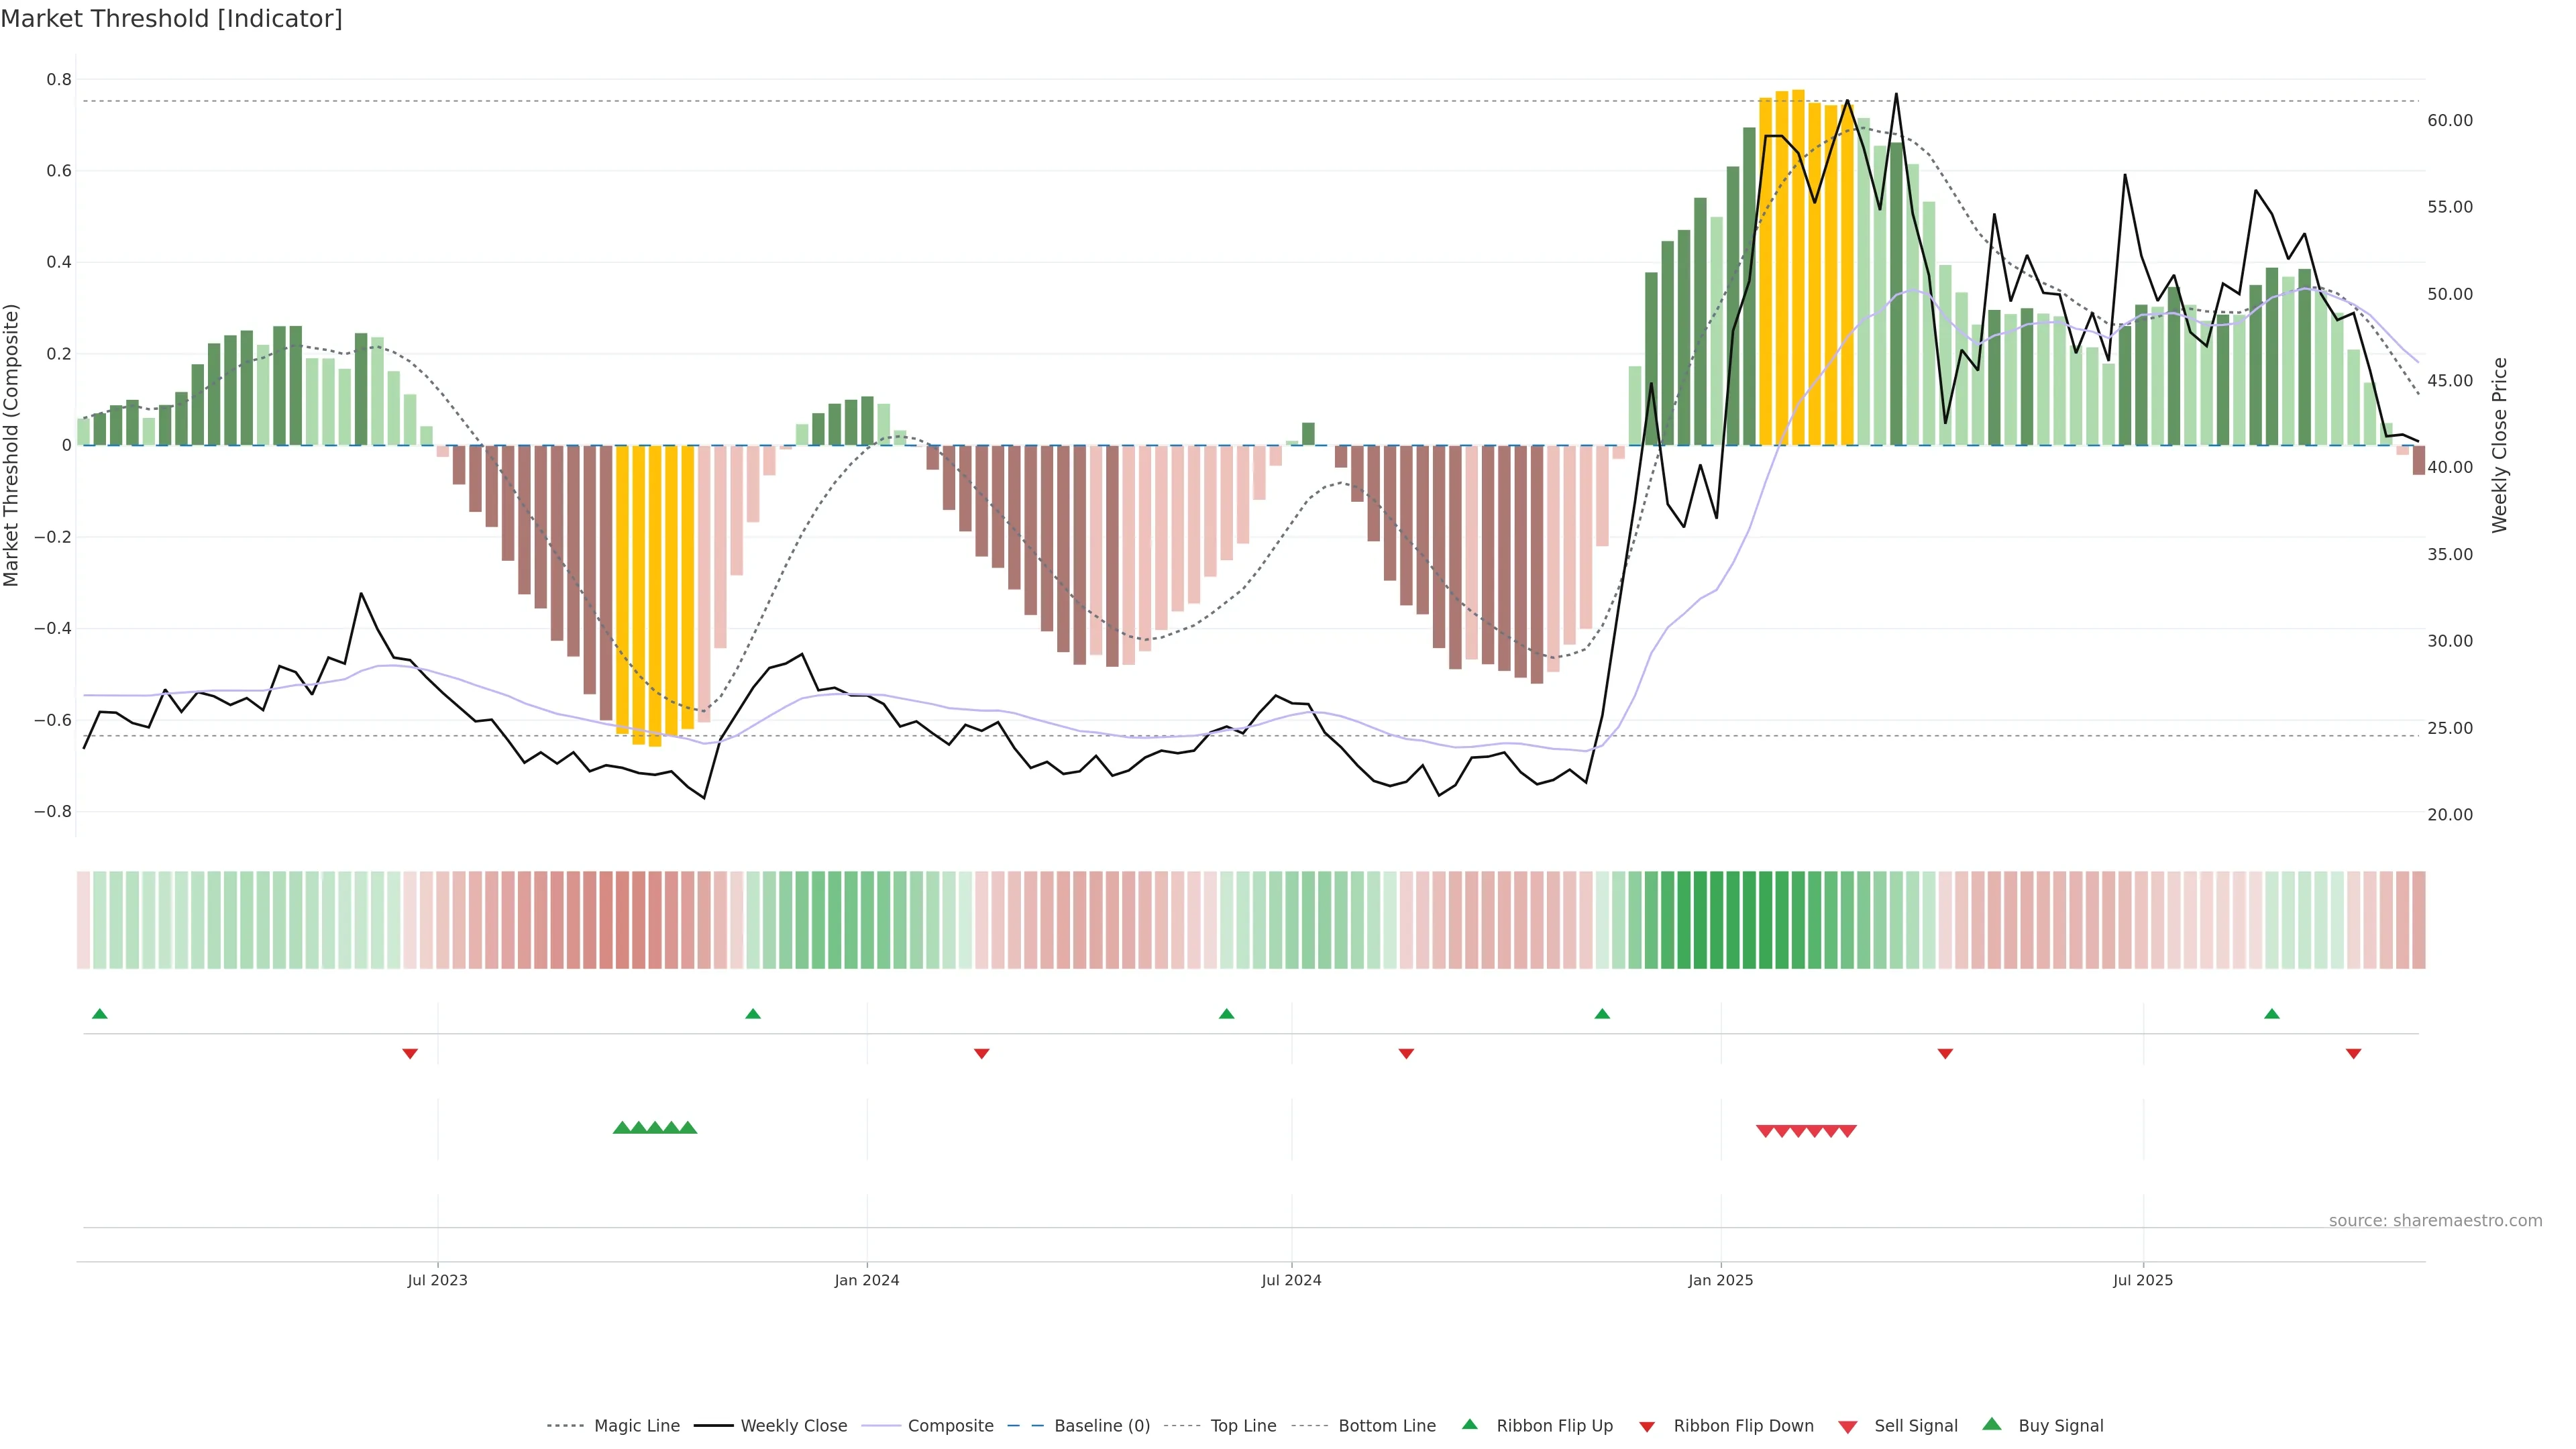Click the Jan 2025 x-axis label
Image resolution: width=2576 pixels, height=1449 pixels.
pyautogui.click(x=1720, y=1280)
